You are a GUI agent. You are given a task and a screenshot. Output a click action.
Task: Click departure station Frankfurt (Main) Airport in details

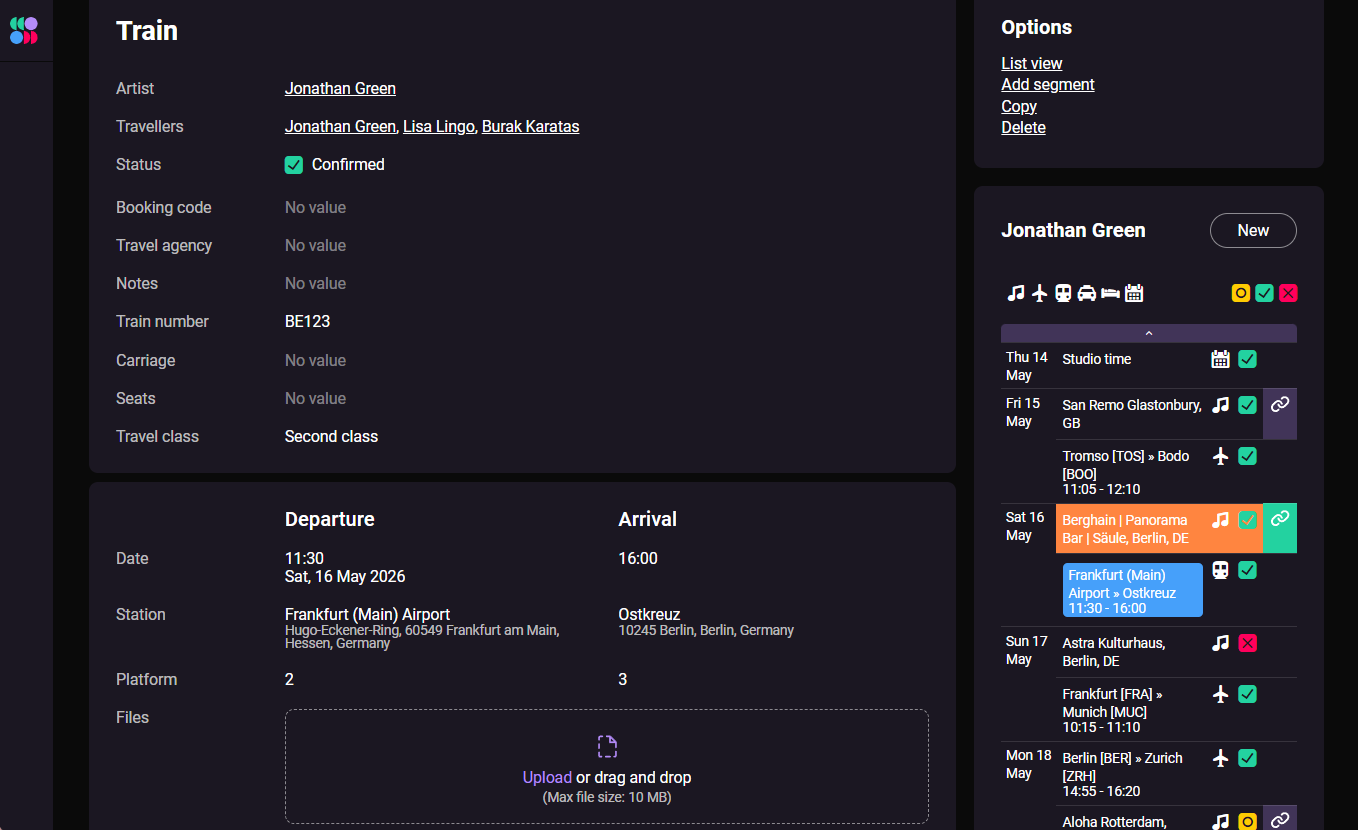(x=367, y=614)
